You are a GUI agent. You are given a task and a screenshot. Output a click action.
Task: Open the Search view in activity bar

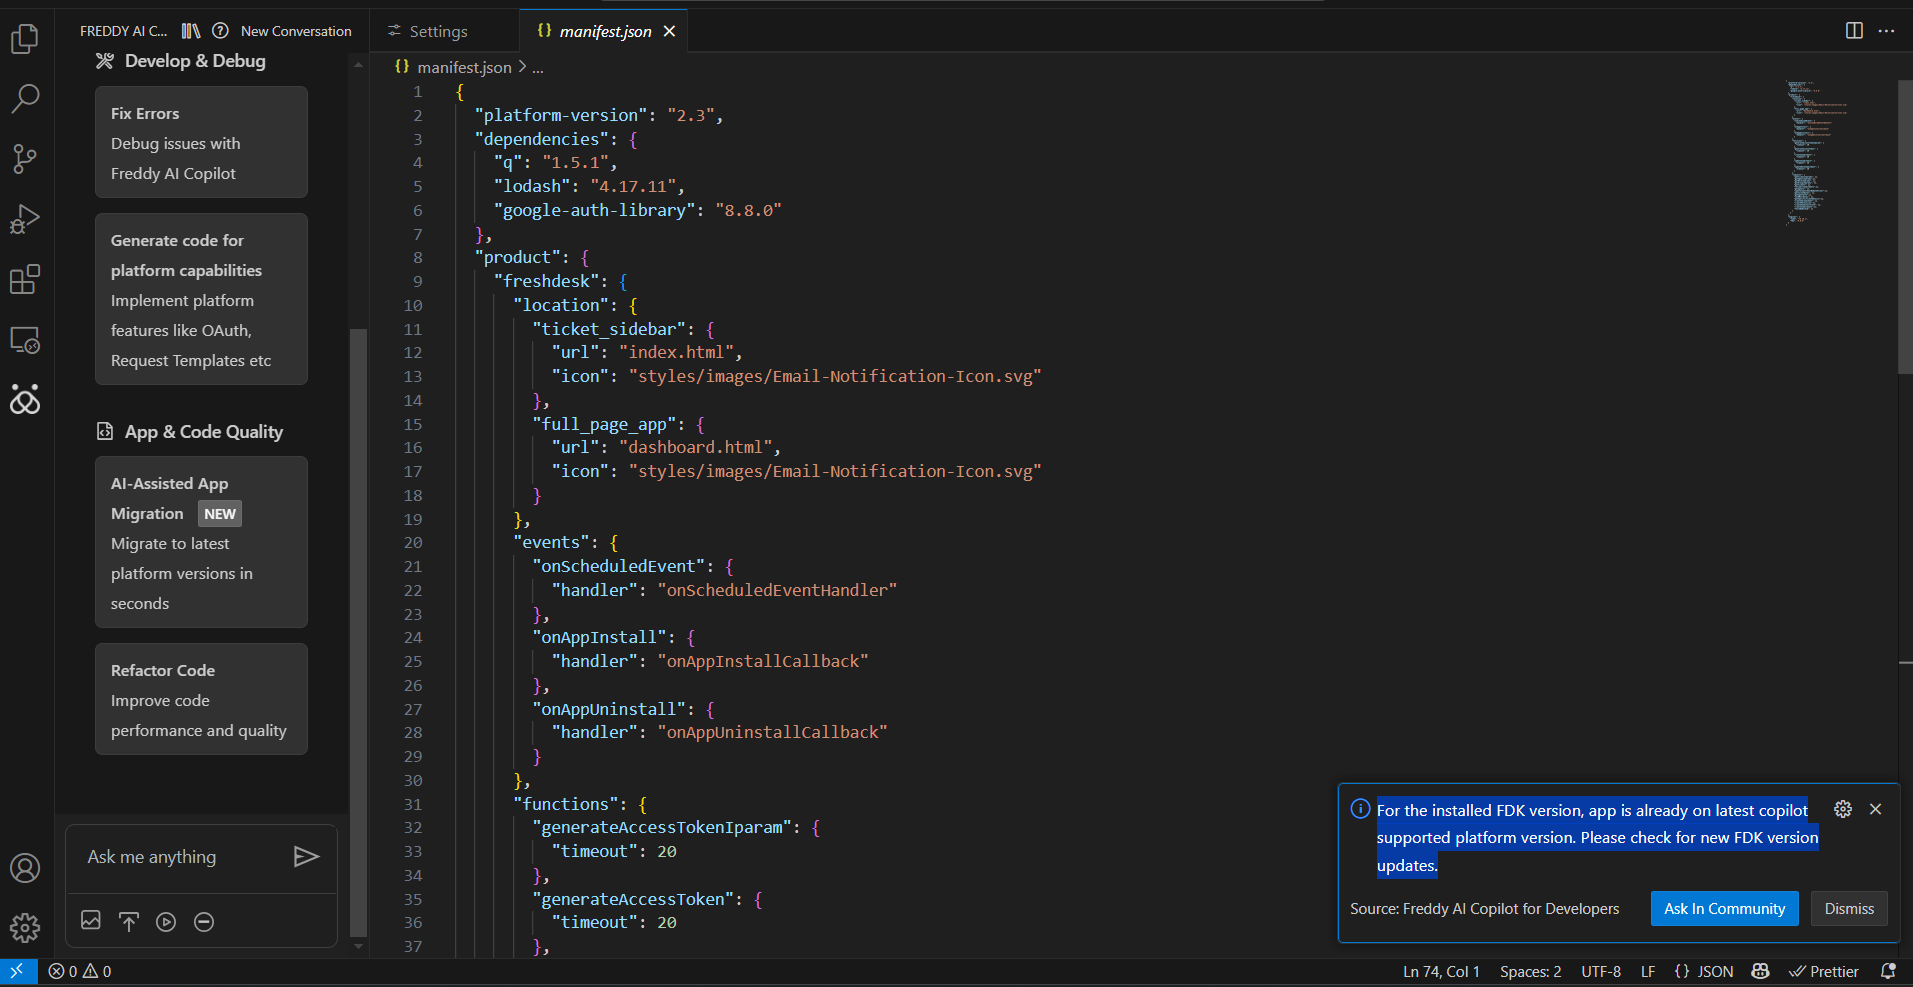tap(25, 98)
